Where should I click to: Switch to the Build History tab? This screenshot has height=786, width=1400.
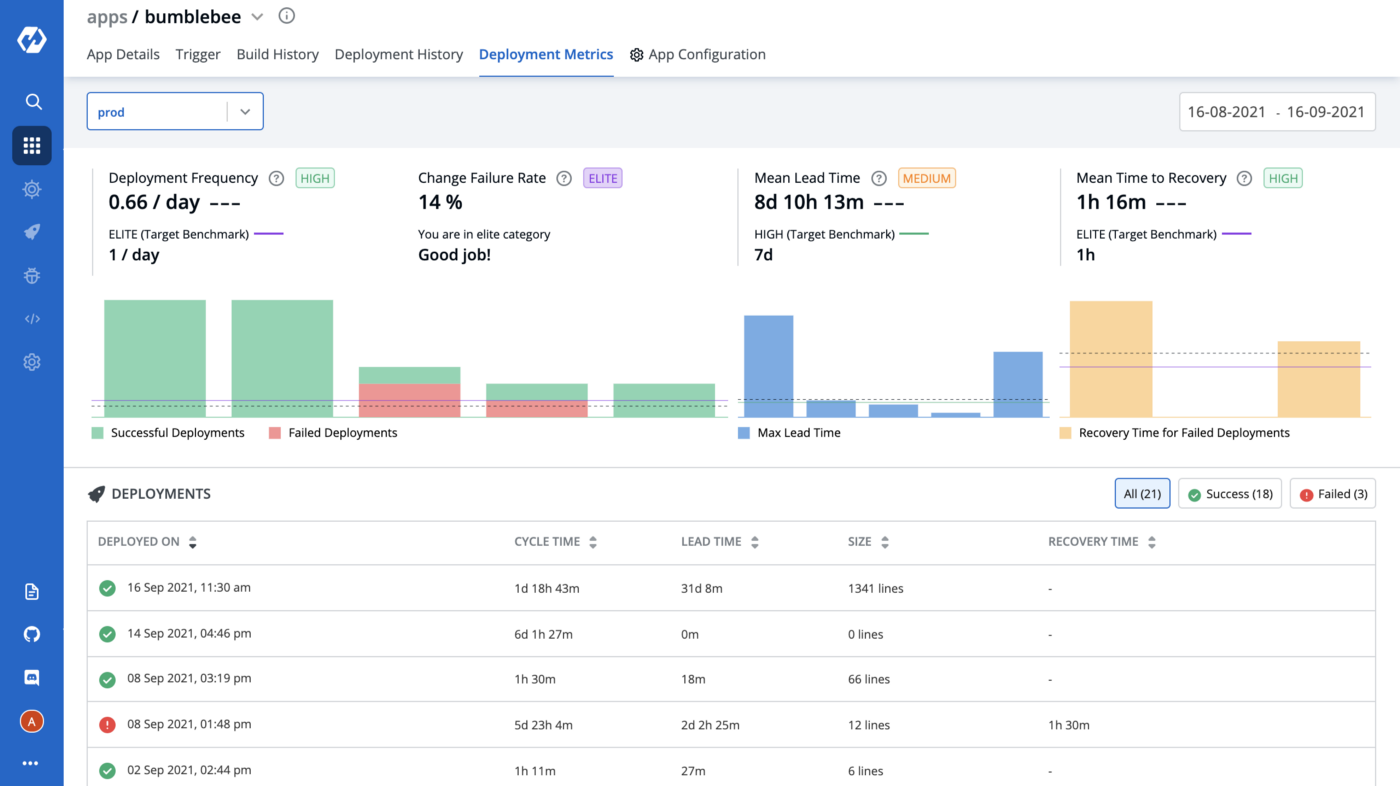(277, 55)
